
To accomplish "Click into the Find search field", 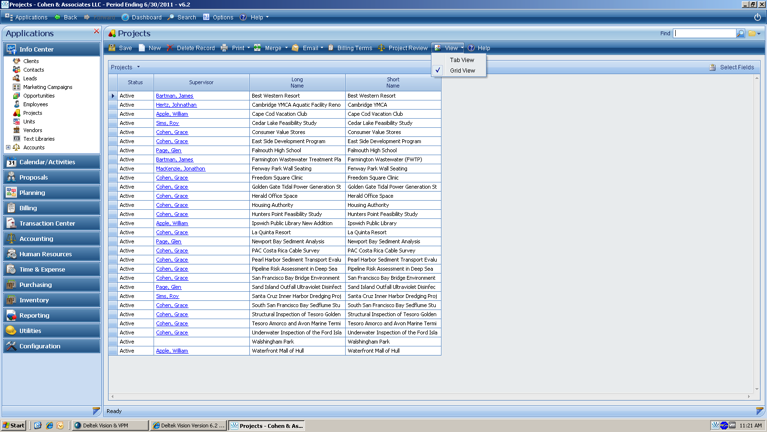I will click(x=704, y=33).
